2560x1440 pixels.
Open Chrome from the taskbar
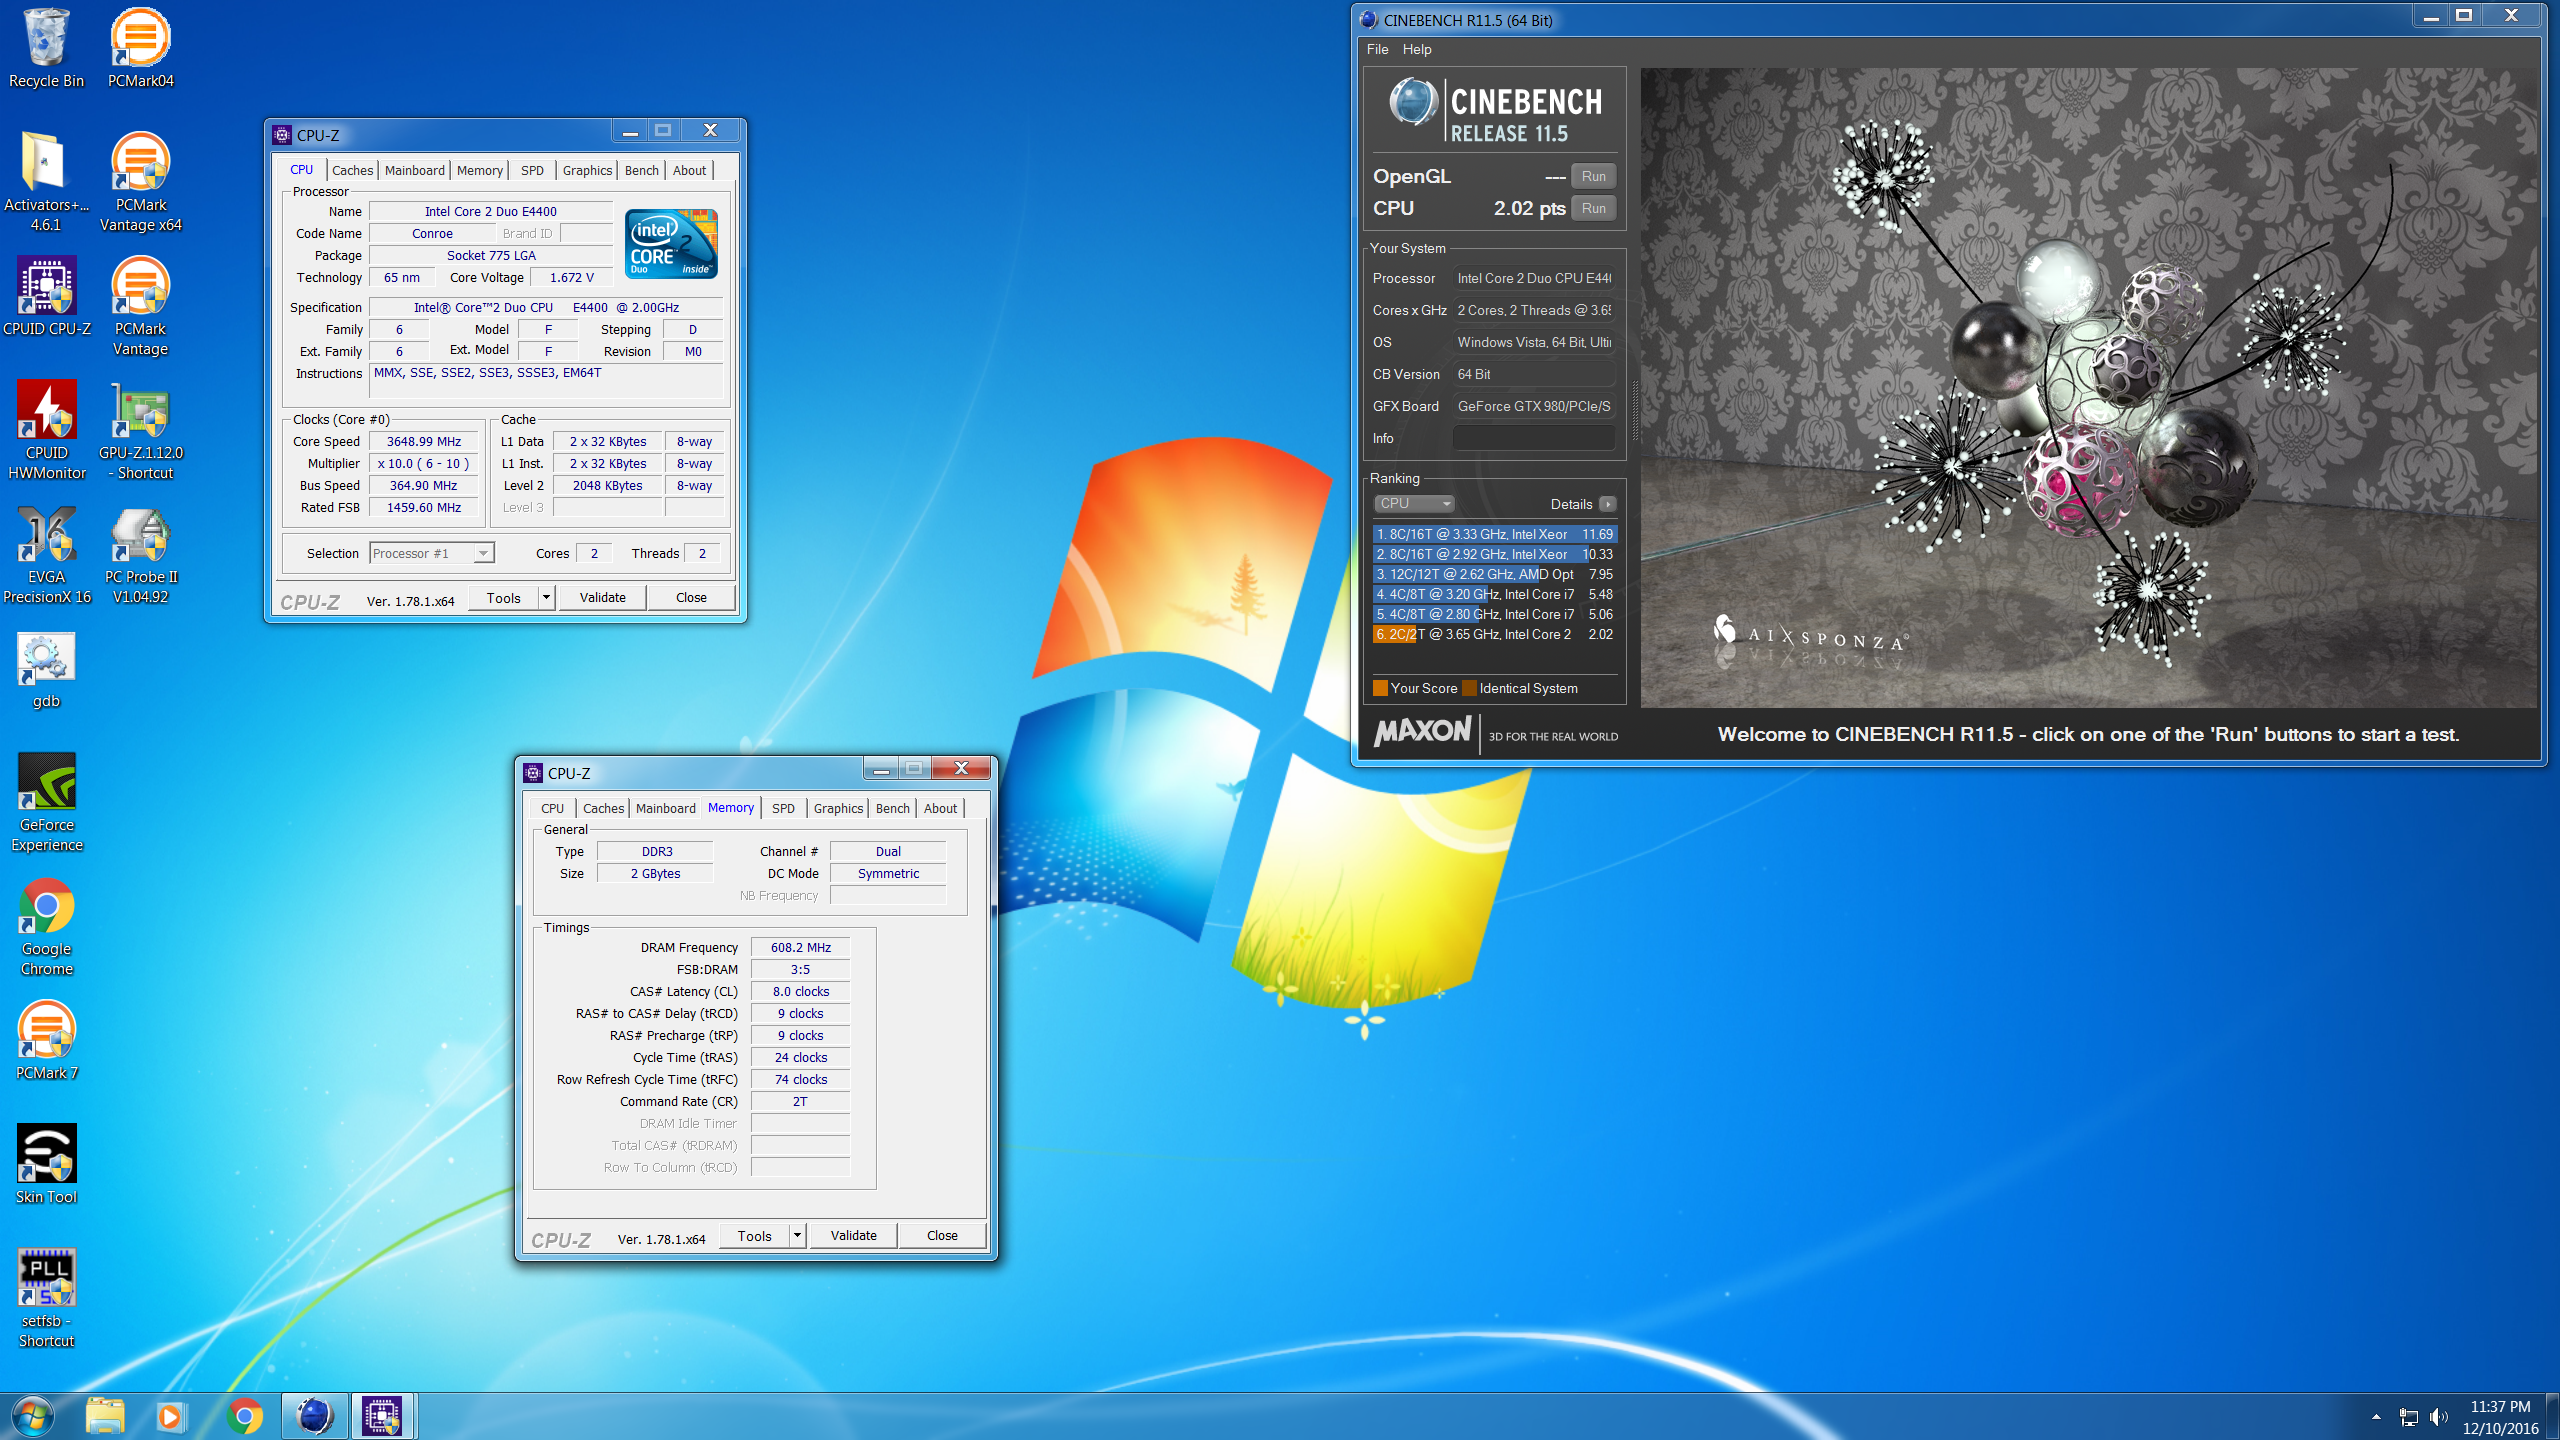244,1416
